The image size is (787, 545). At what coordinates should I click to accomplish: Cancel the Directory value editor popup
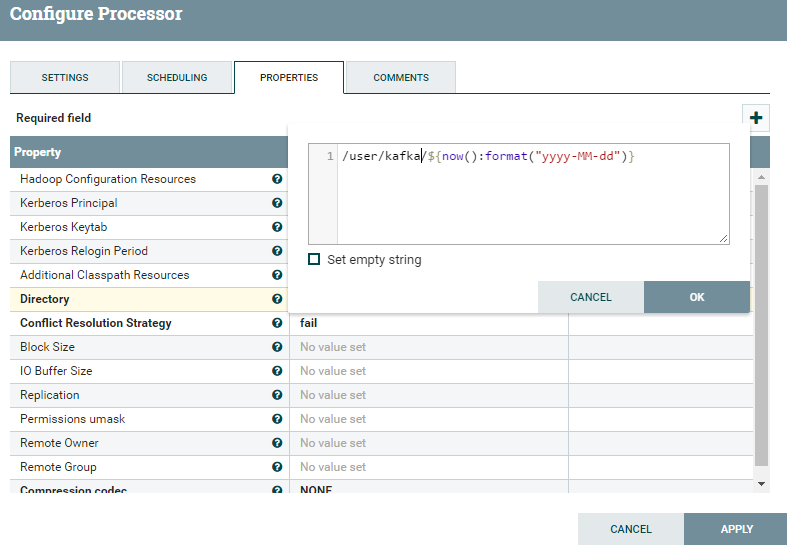[590, 297]
